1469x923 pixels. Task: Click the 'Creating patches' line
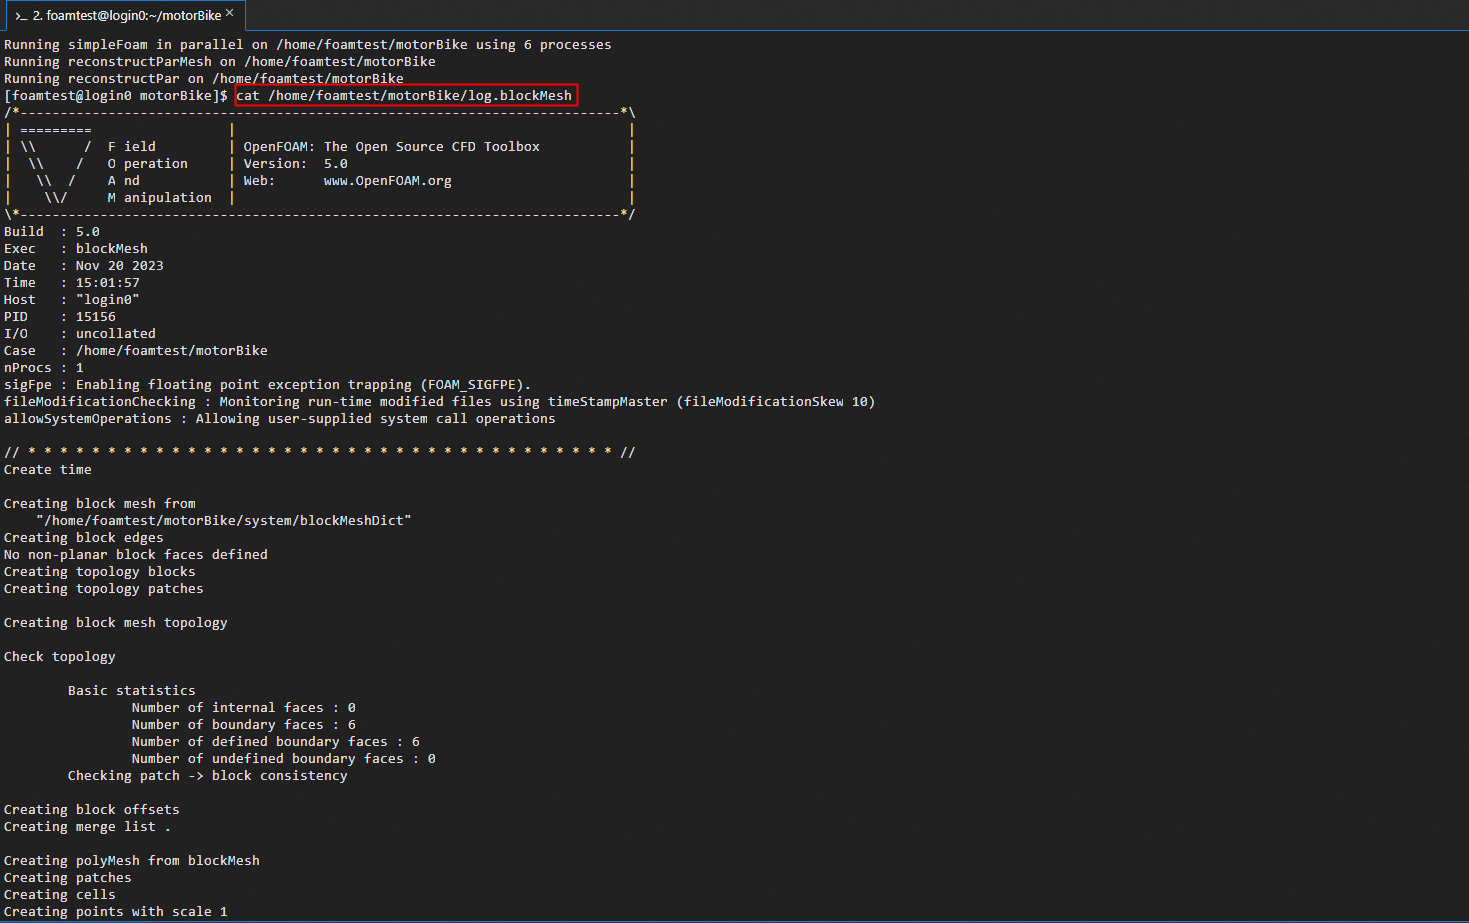(x=68, y=878)
